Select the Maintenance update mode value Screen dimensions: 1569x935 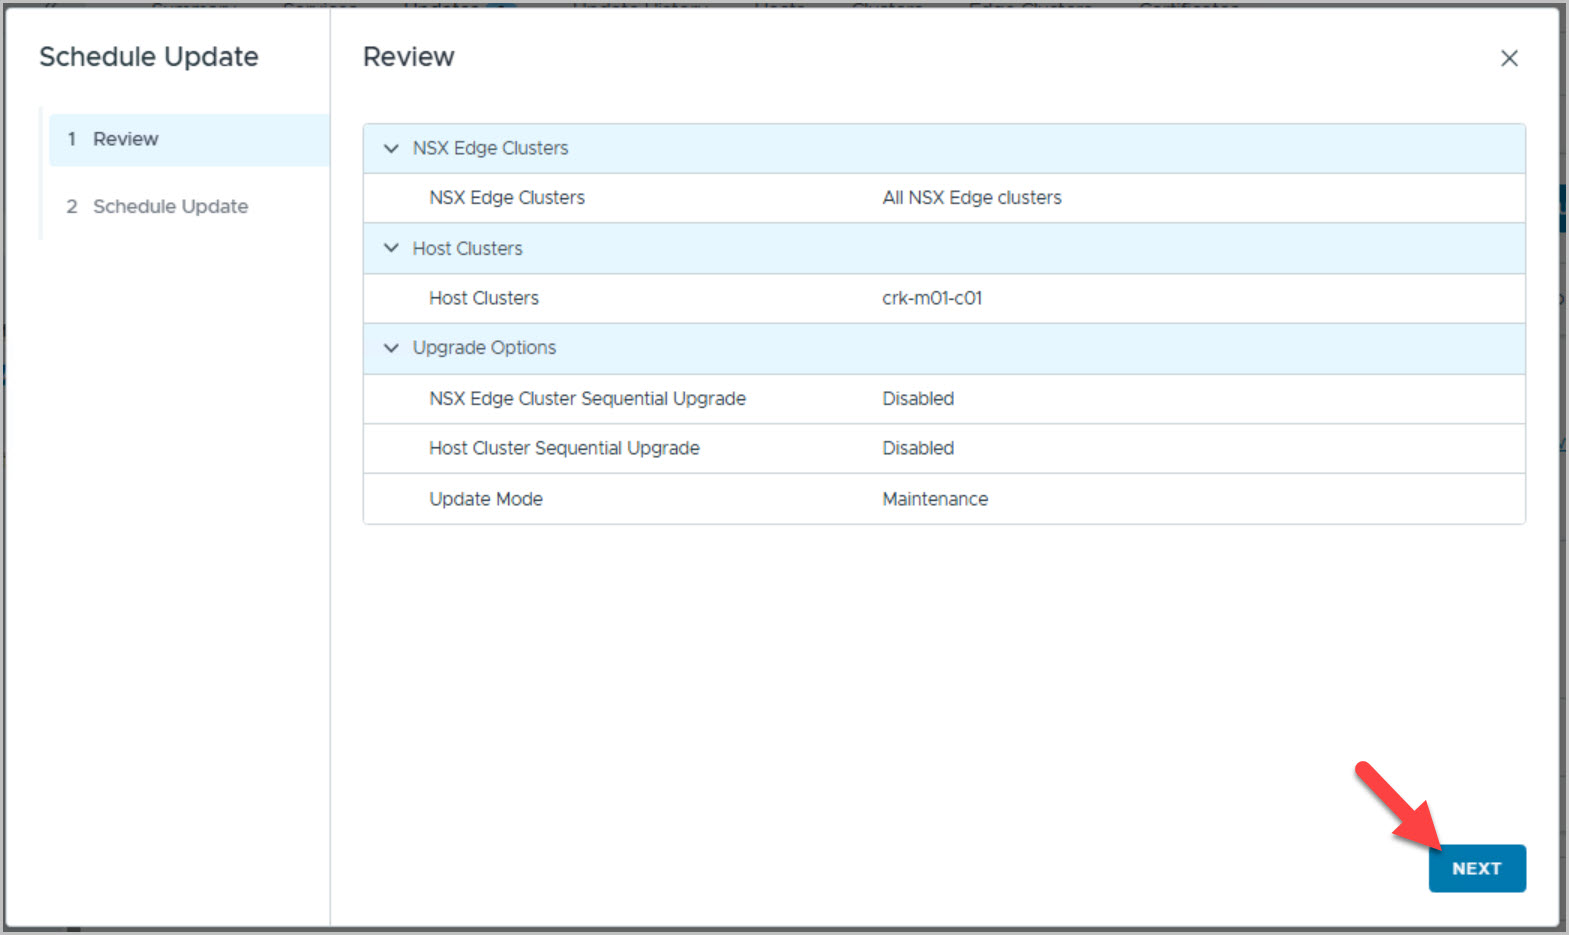(x=934, y=499)
